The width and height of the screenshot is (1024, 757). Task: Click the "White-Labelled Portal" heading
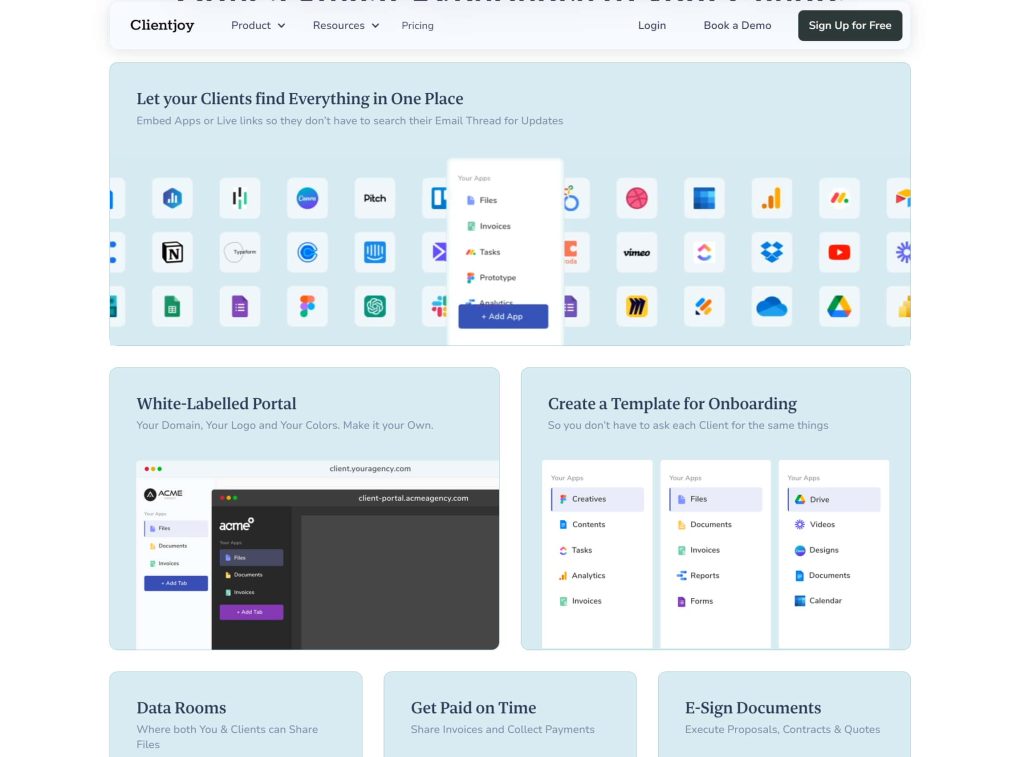coord(216,404)
